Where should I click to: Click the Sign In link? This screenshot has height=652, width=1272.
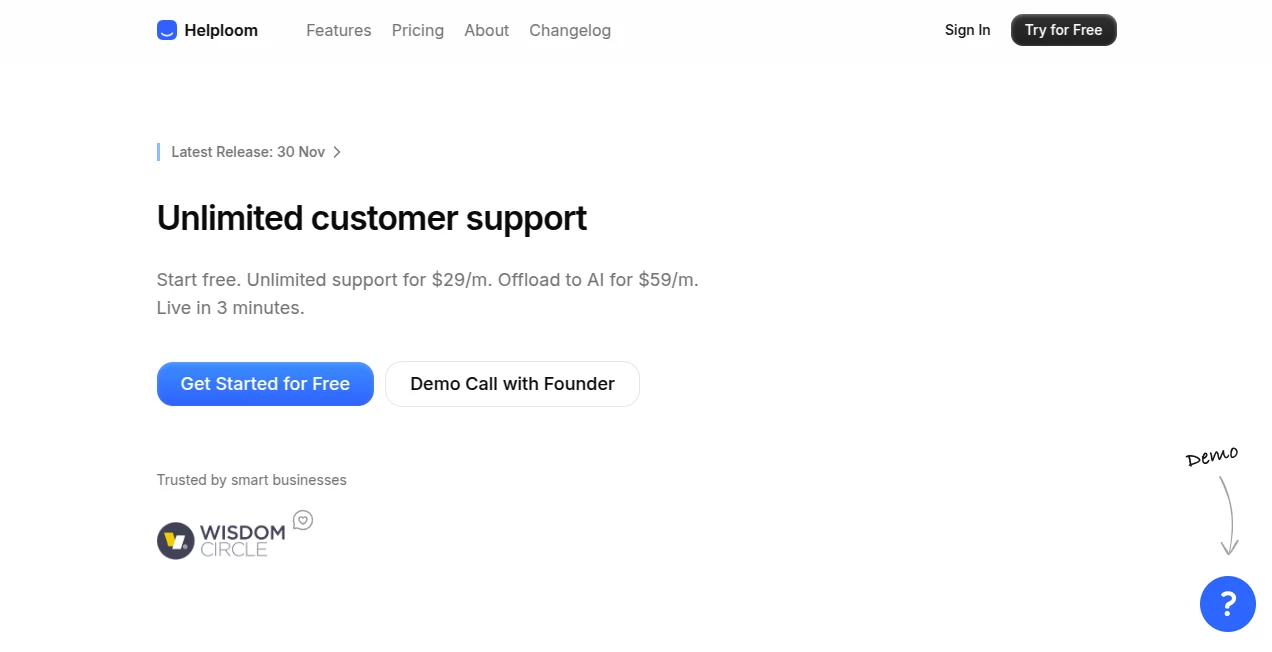click(967, 30)
